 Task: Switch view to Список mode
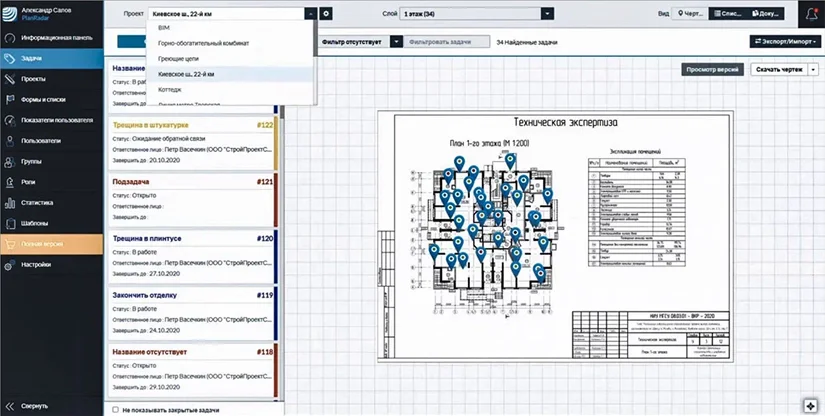pos(728,14)
